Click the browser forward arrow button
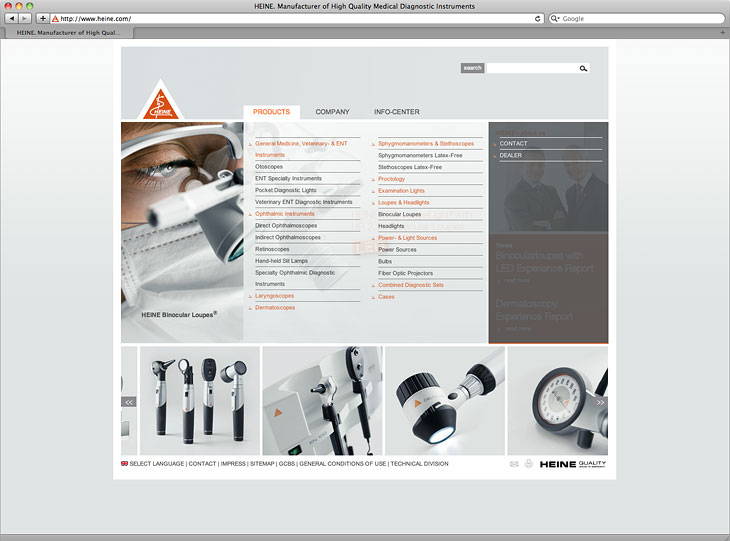The image size is (730, 541). 25,19
